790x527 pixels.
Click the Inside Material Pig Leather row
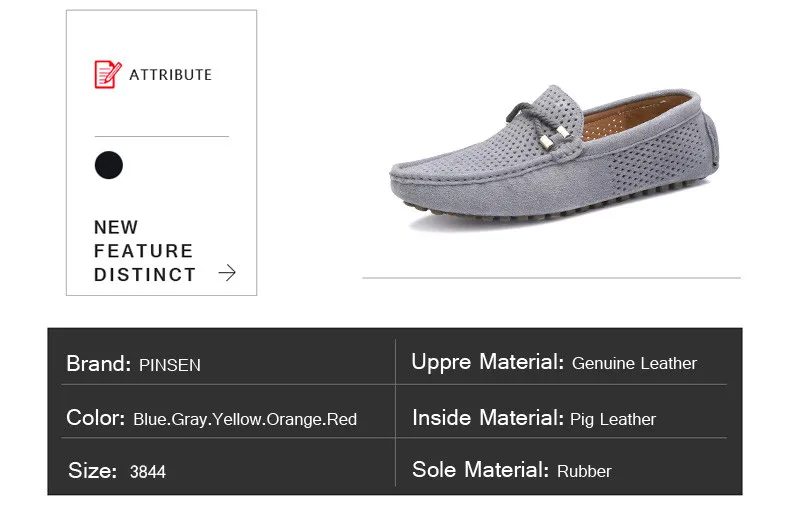[561, 418]
